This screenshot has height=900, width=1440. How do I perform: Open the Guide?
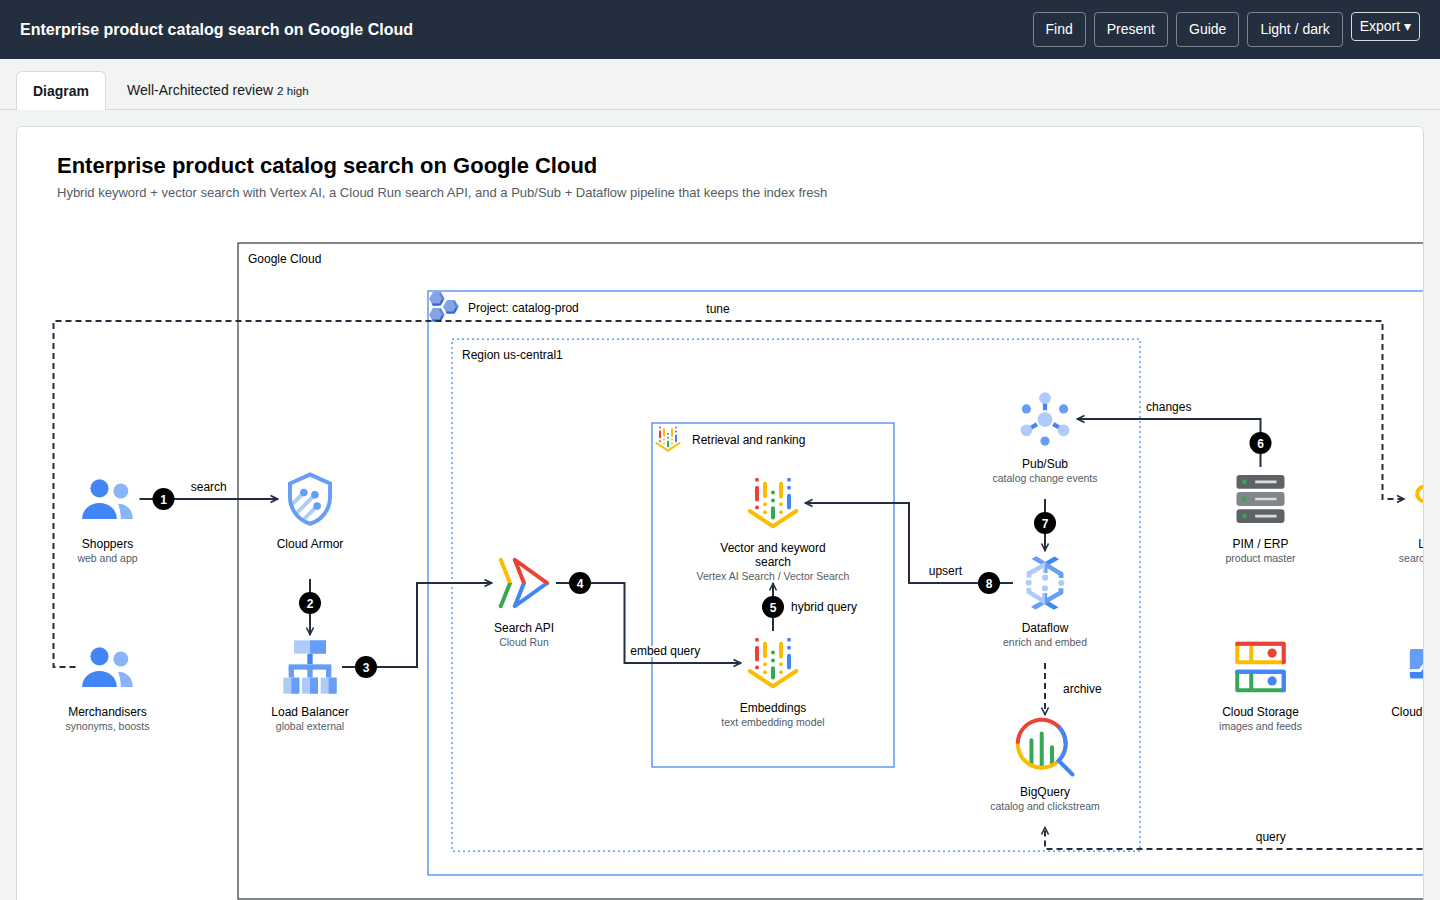[1207, 29]
